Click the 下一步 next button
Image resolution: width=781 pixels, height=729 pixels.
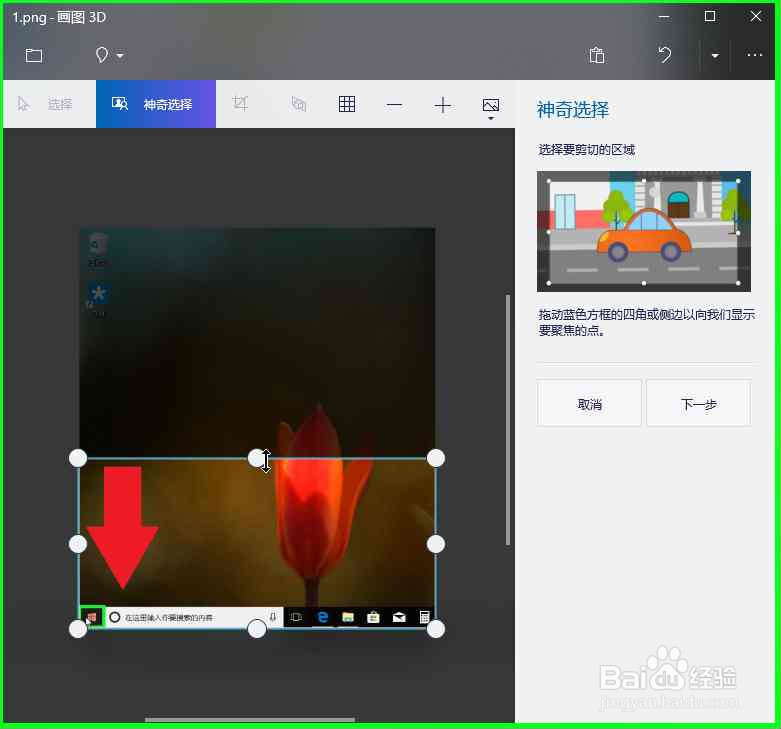tap(698, 404)
